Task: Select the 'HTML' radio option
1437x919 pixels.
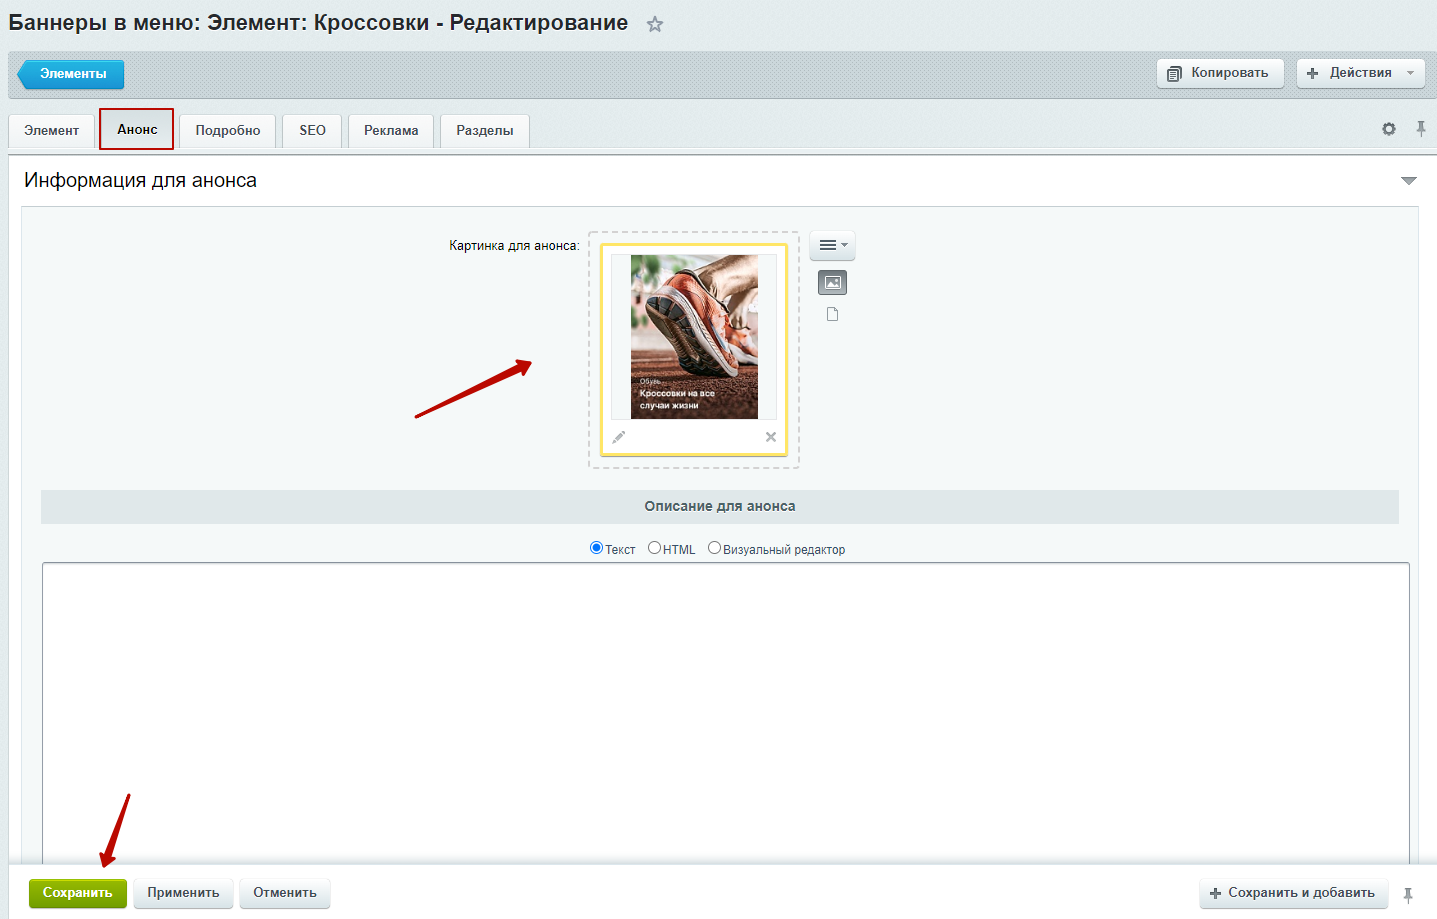Action: coord(655,548)
